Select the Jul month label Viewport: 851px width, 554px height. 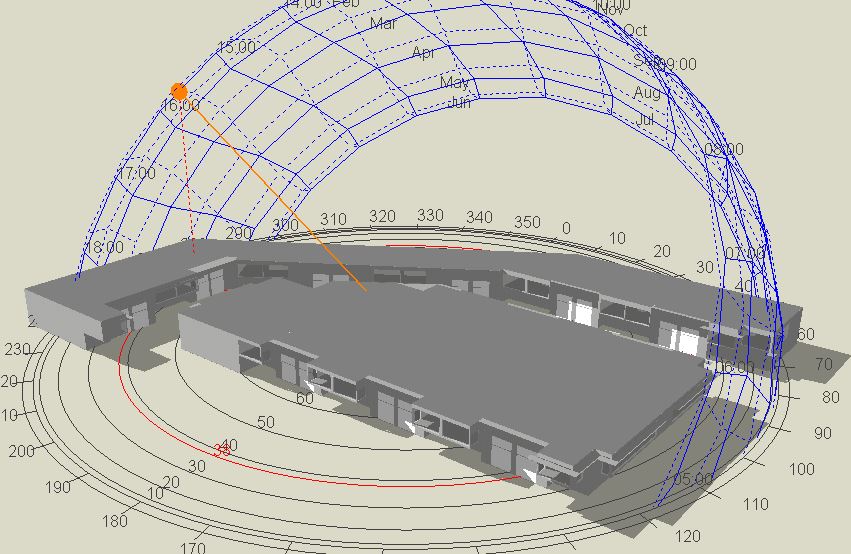coord(645,120)
